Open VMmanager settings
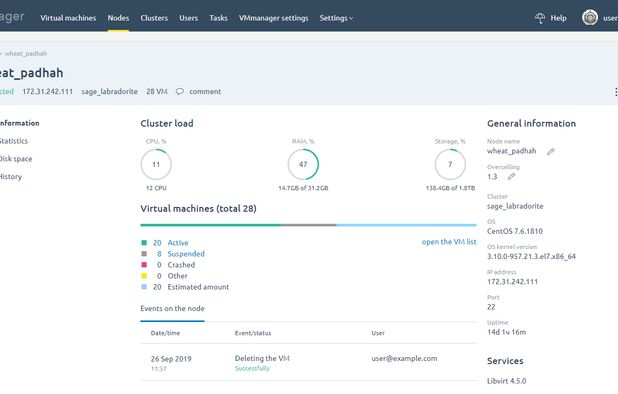Screen dimensions: 618x394 [274, 18]
